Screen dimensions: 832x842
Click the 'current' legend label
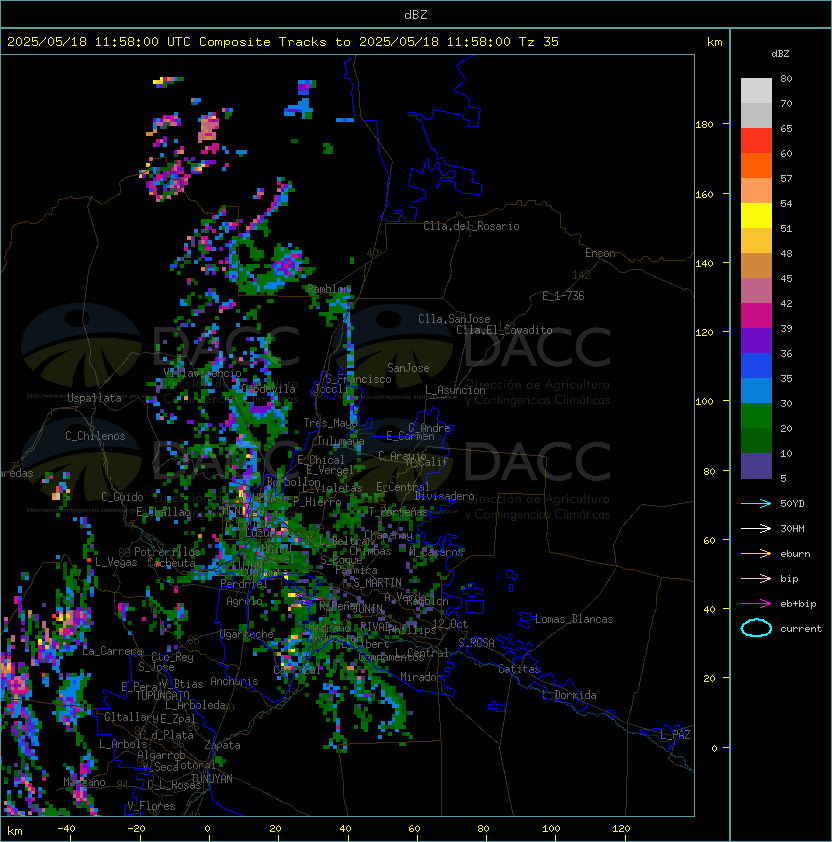801,628
